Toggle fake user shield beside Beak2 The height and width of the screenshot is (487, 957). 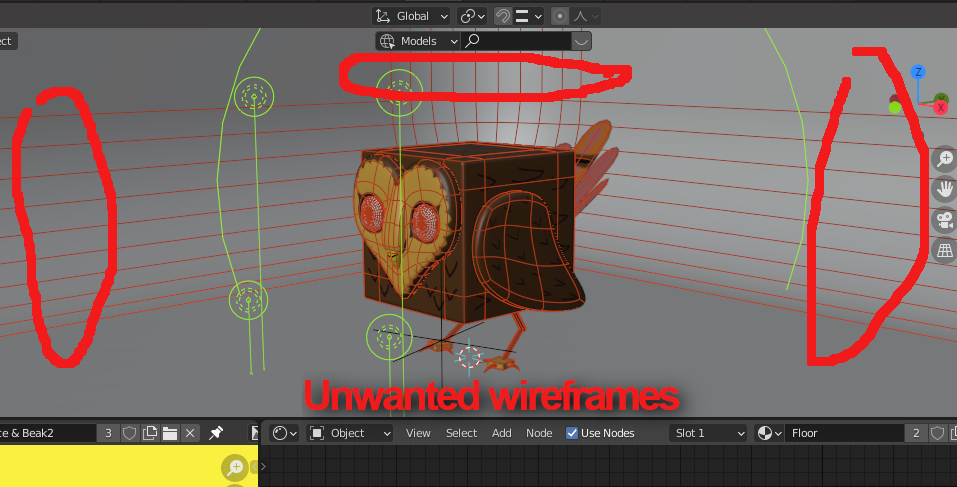[129, 433]
